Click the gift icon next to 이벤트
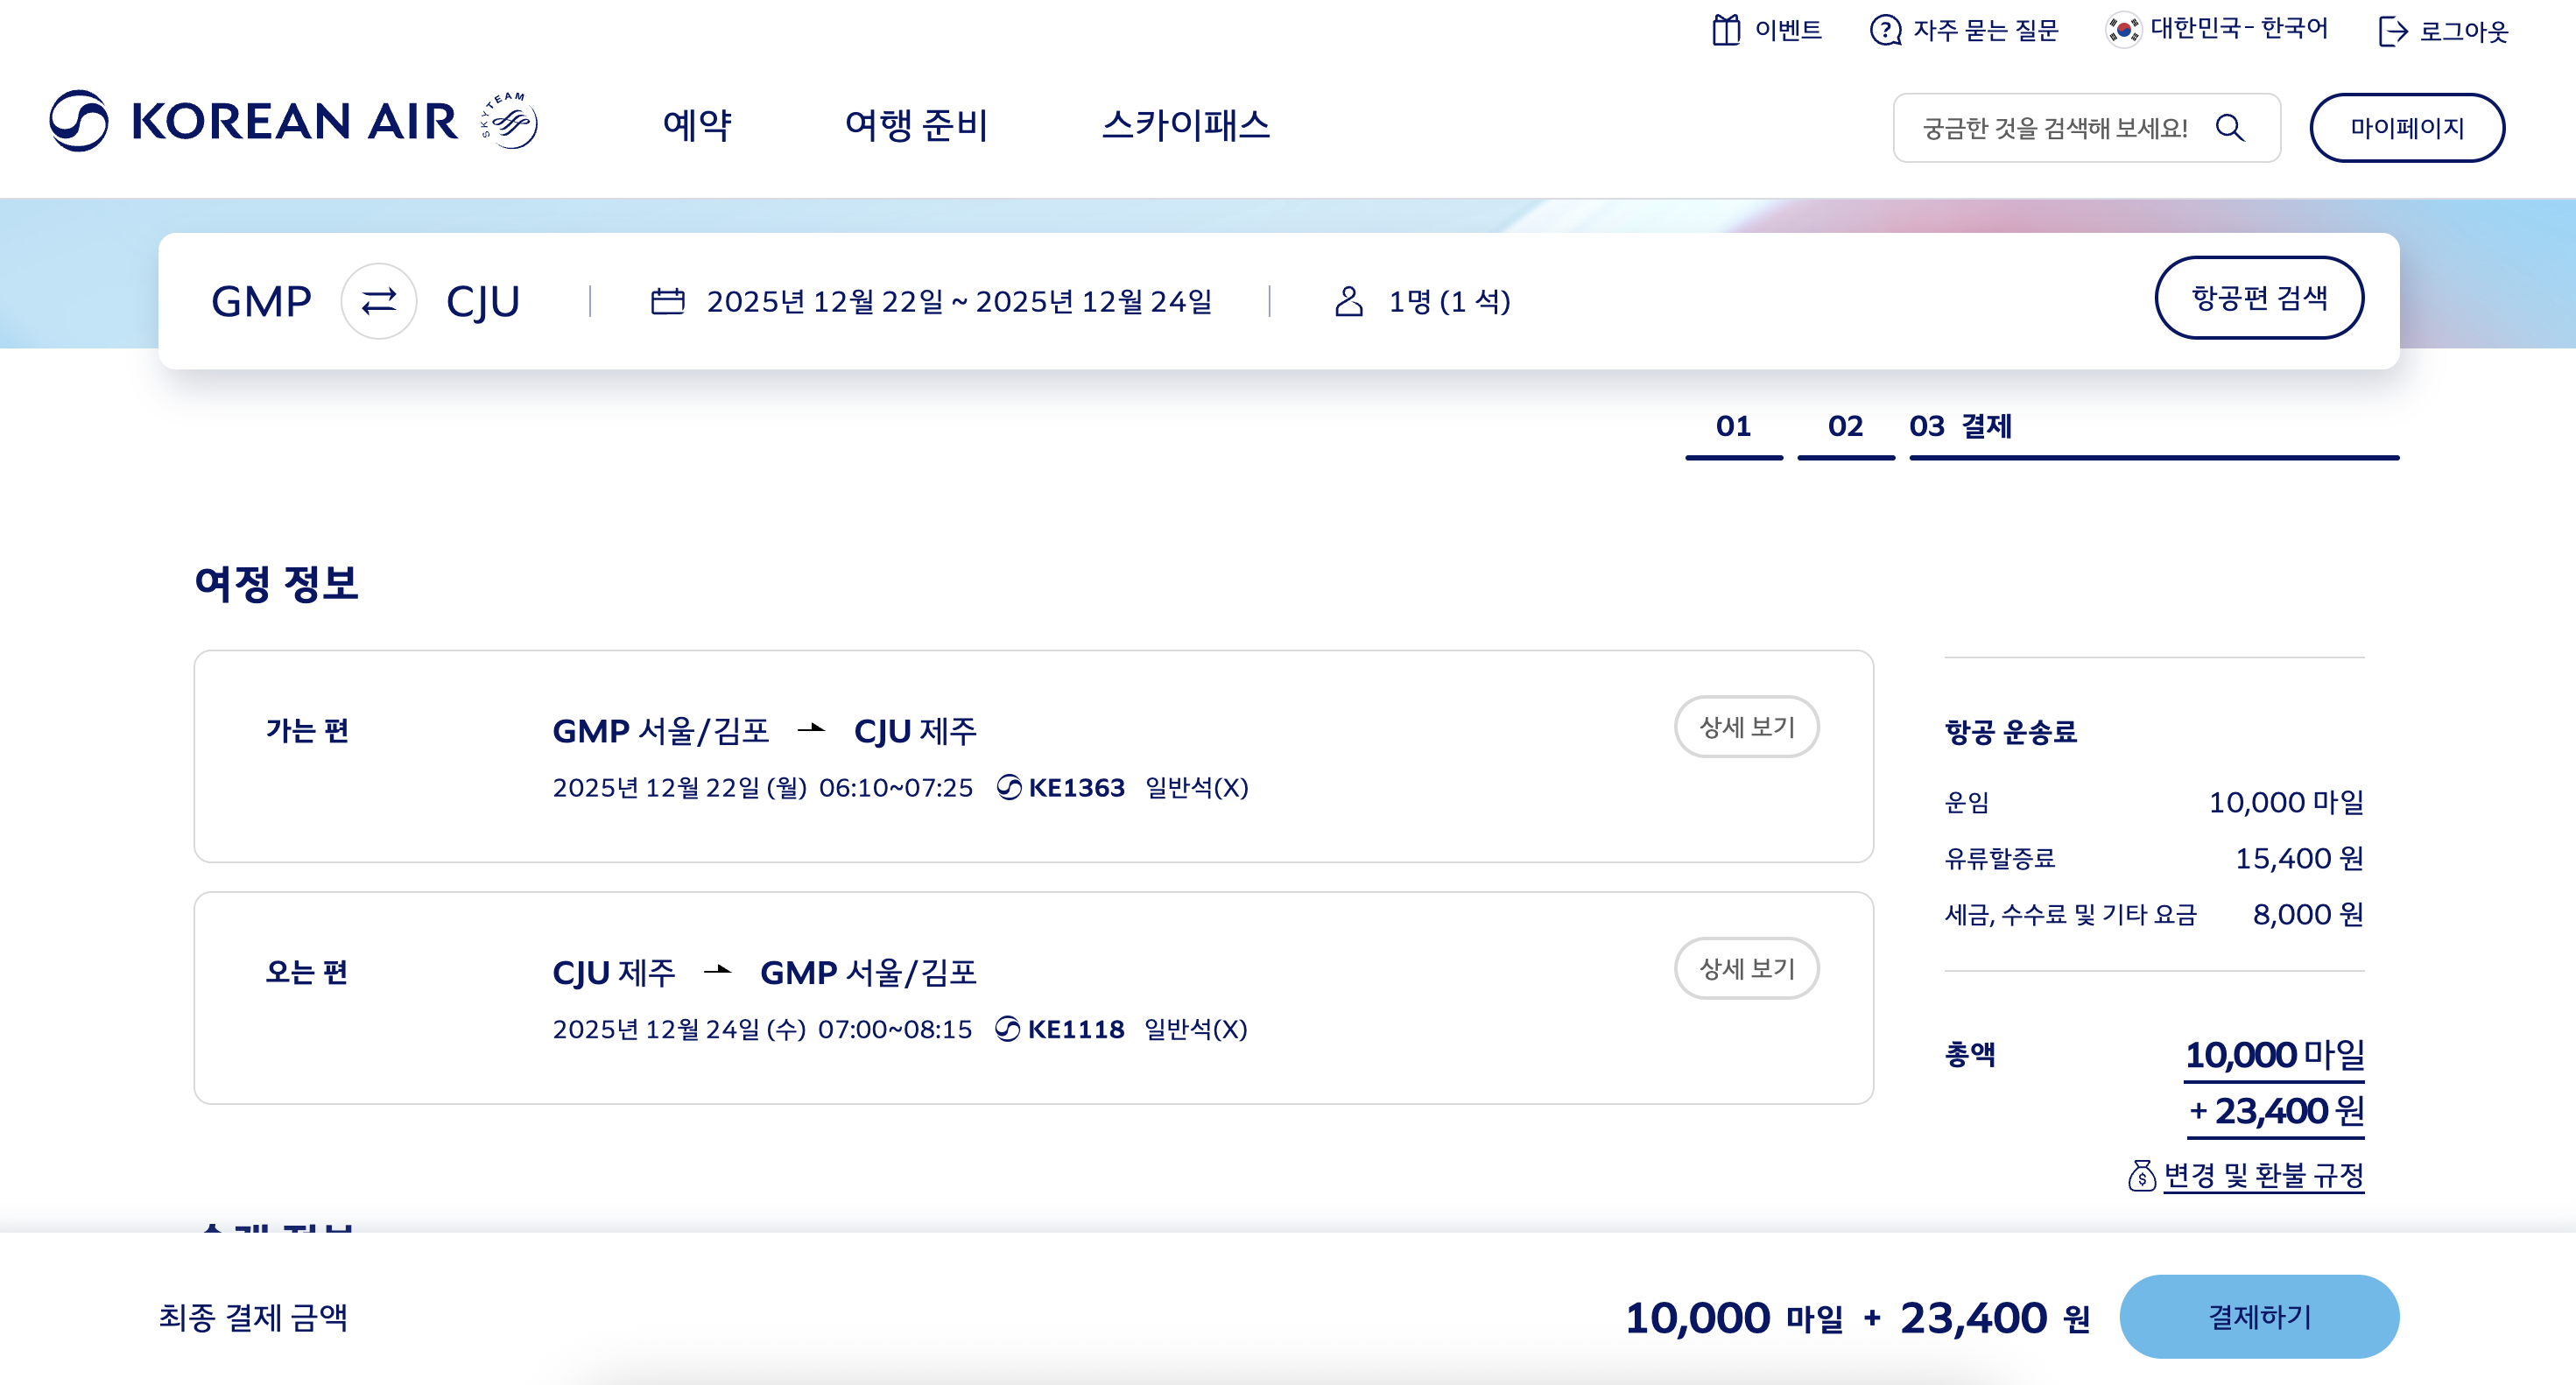The height and width of the screenshot is (1385, 2576). 1726,30
